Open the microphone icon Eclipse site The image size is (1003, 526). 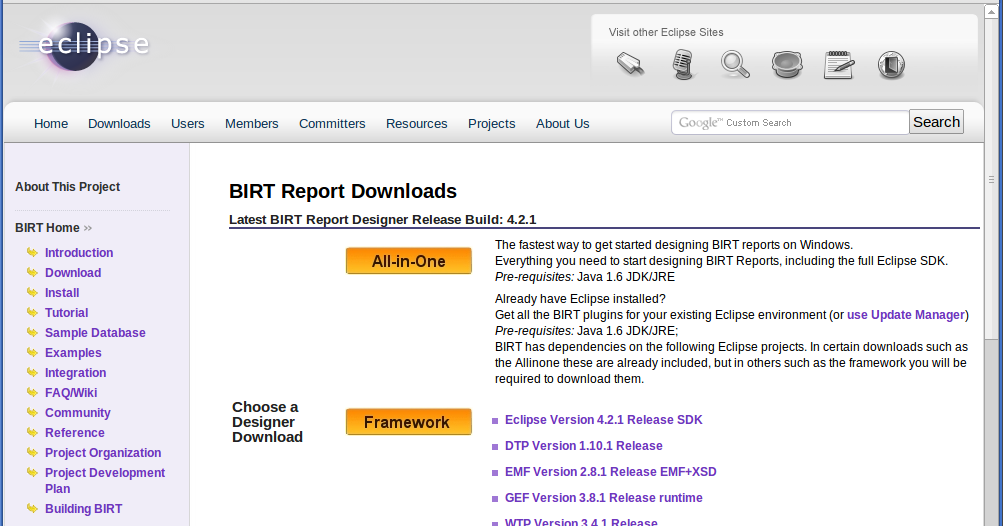point(683,64)
